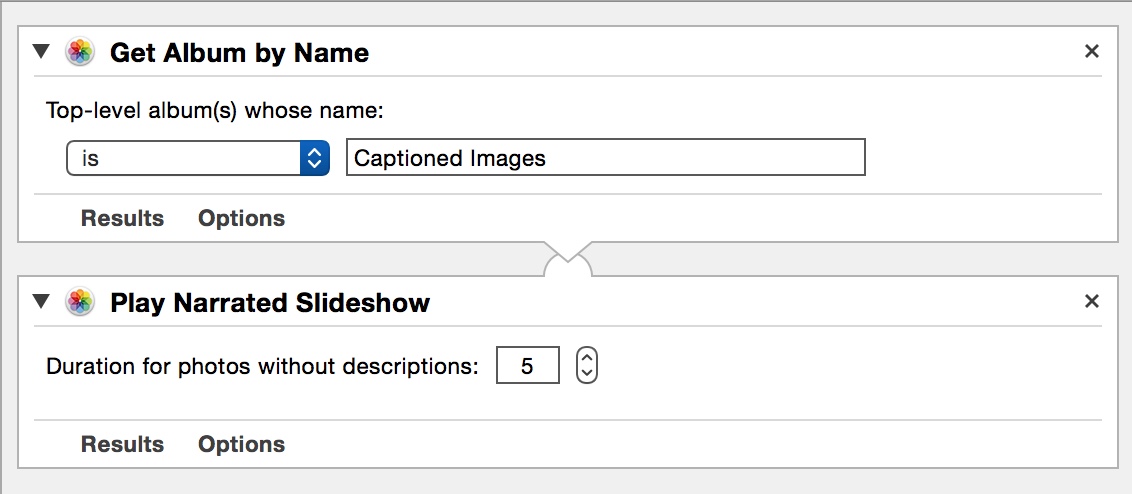
Task: Click the Captioned Images album name field
Action: coord(606,157)
